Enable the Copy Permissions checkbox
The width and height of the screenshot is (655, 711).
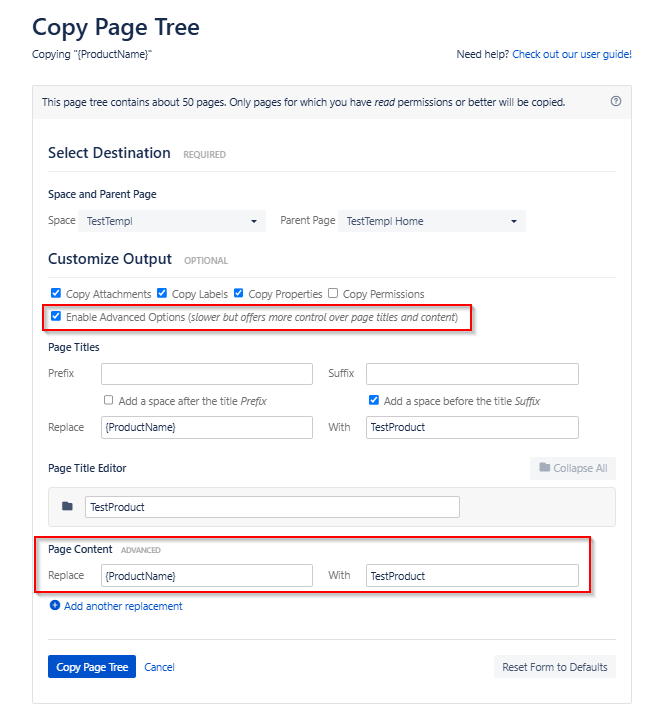click(333, 293)
